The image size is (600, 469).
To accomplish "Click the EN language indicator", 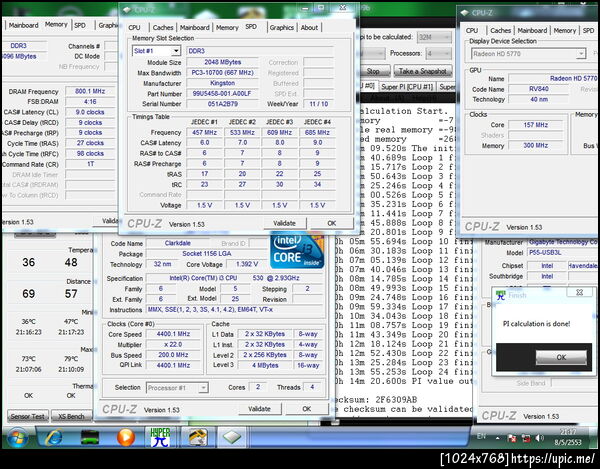I will [481, 436].
